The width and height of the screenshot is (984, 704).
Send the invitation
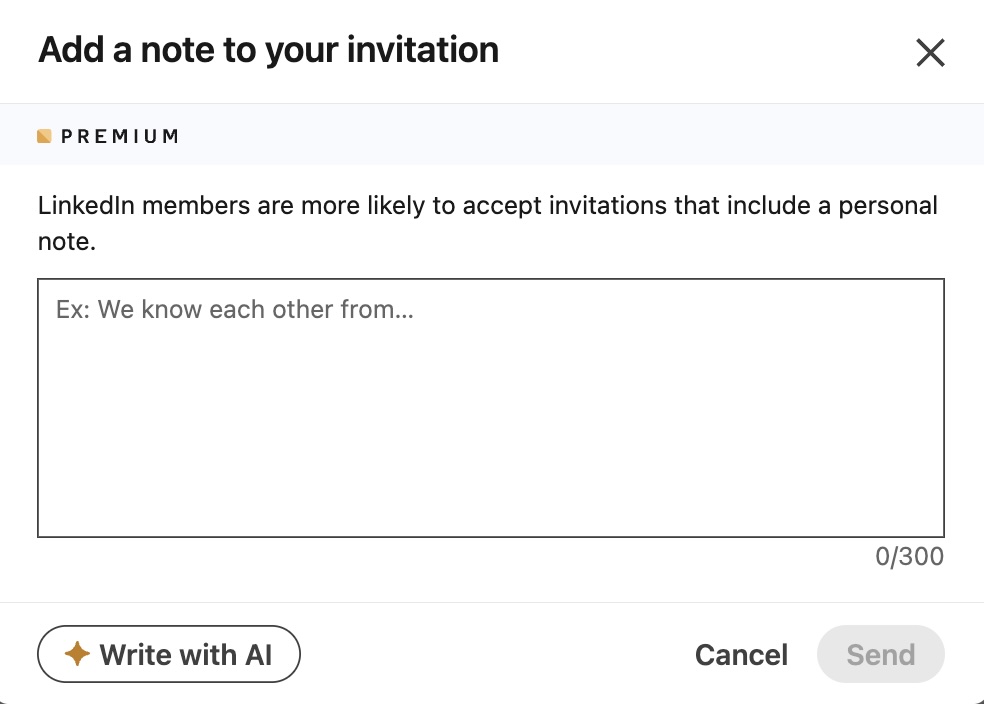(x=880, y=655)
